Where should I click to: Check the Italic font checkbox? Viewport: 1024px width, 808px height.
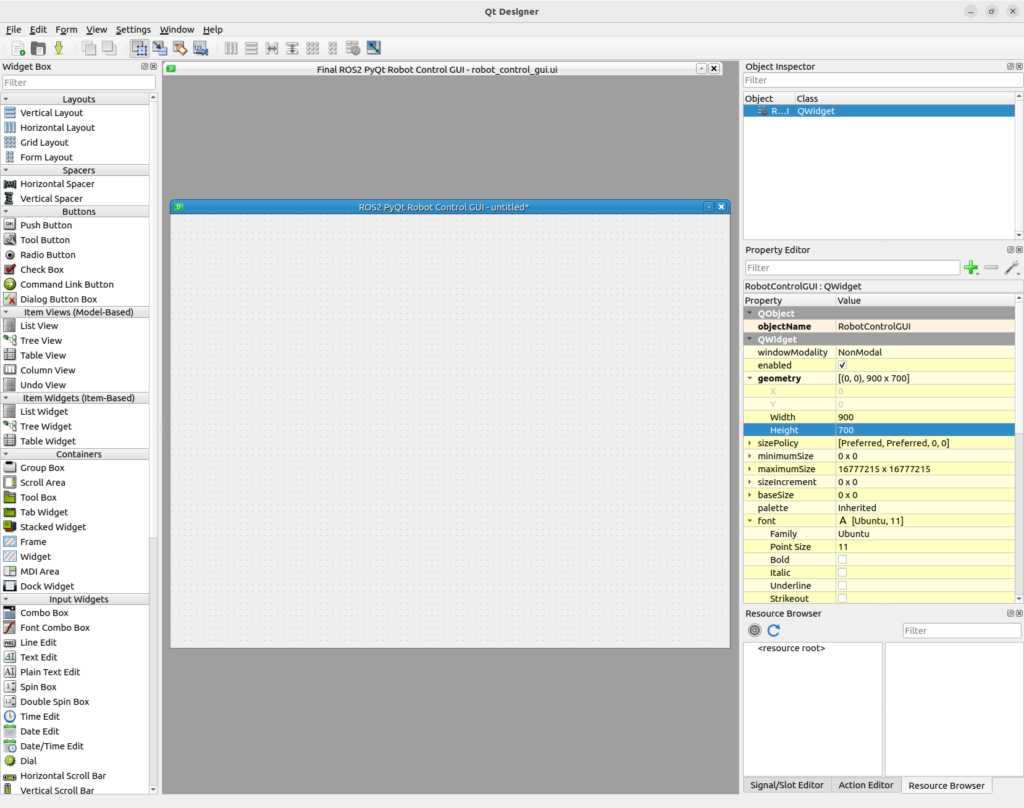(842, 573)
